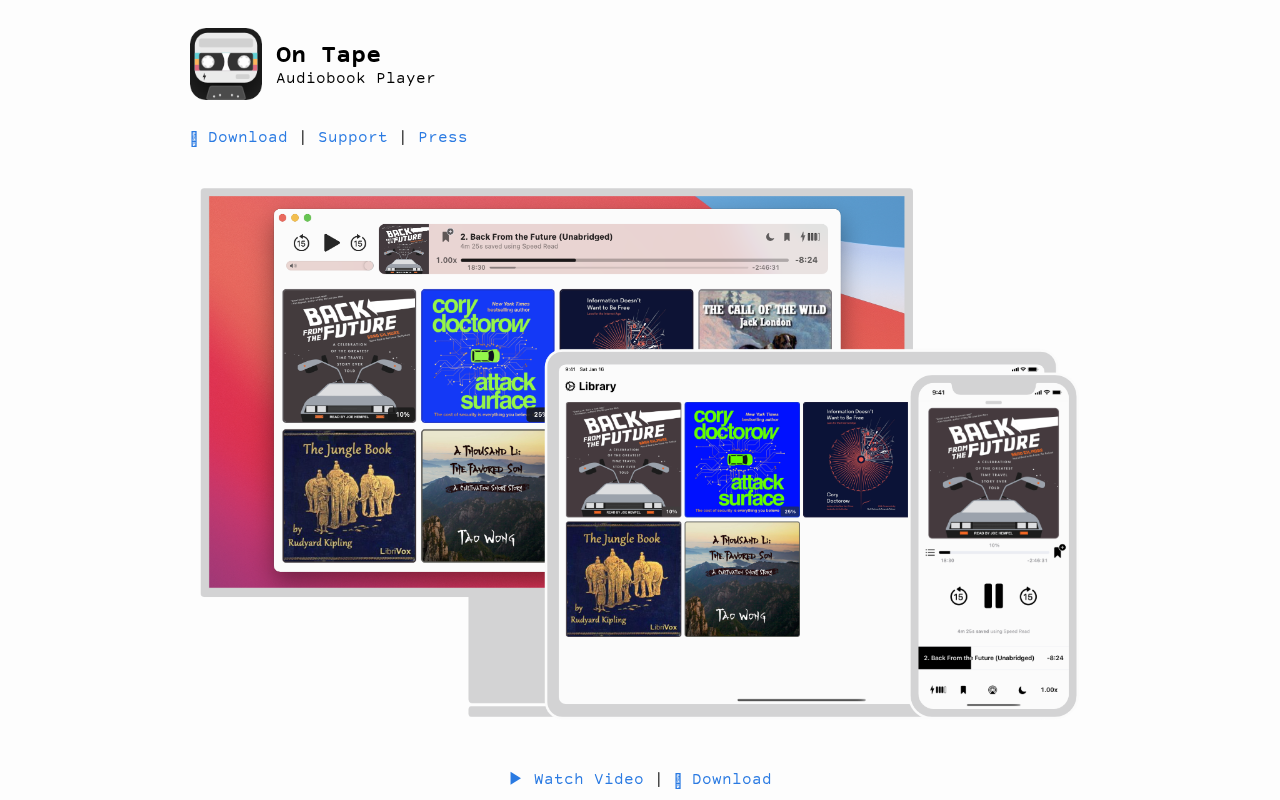This screenshot has height=800, width=1280.
Task: Click the grabber handle above the iPhone cover
Action: coord(993,402)
